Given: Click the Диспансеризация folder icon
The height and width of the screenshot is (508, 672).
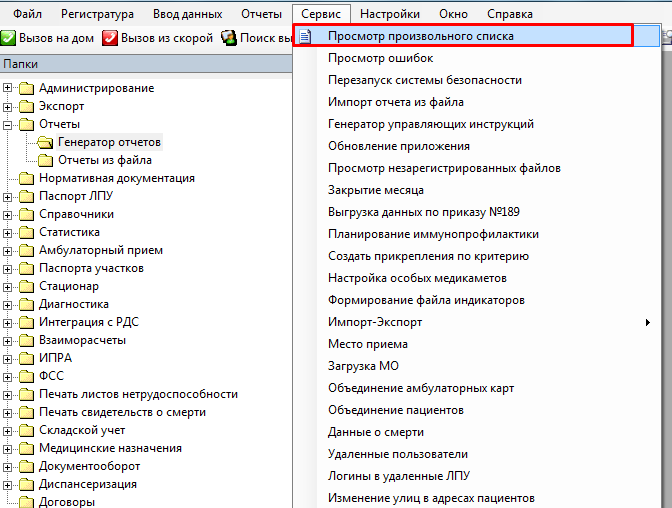Looking at the screenshot, I should tap(27, 484).
